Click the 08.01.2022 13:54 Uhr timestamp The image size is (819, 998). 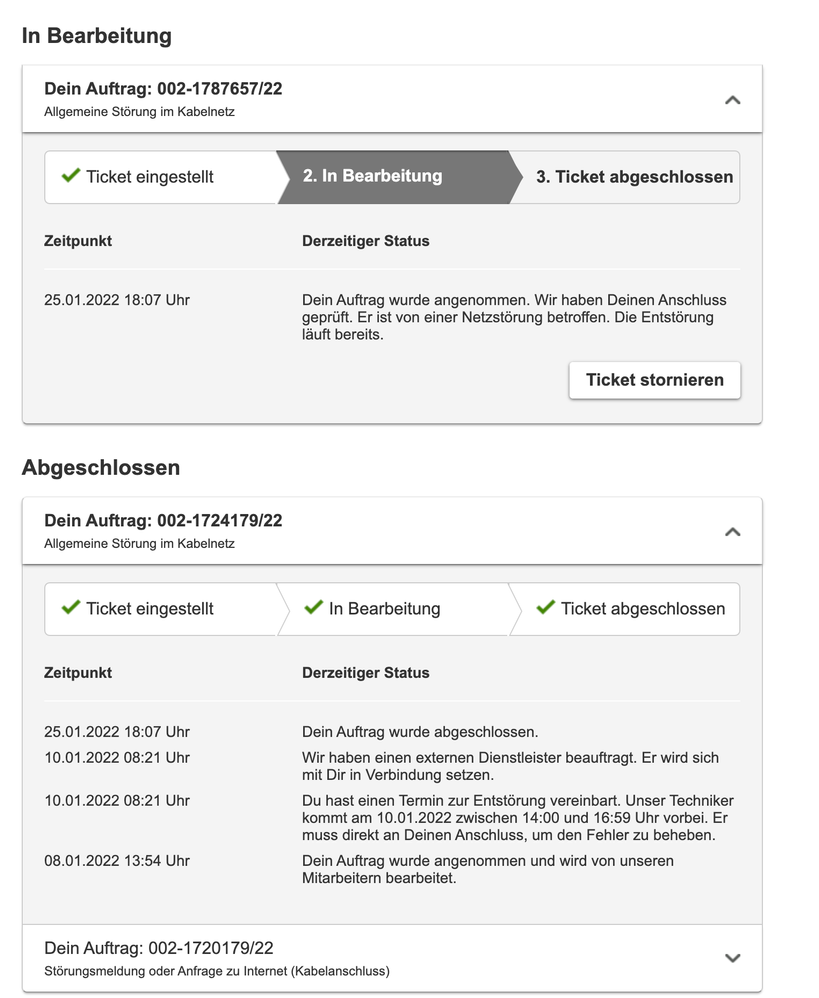[x=117, y=861]
